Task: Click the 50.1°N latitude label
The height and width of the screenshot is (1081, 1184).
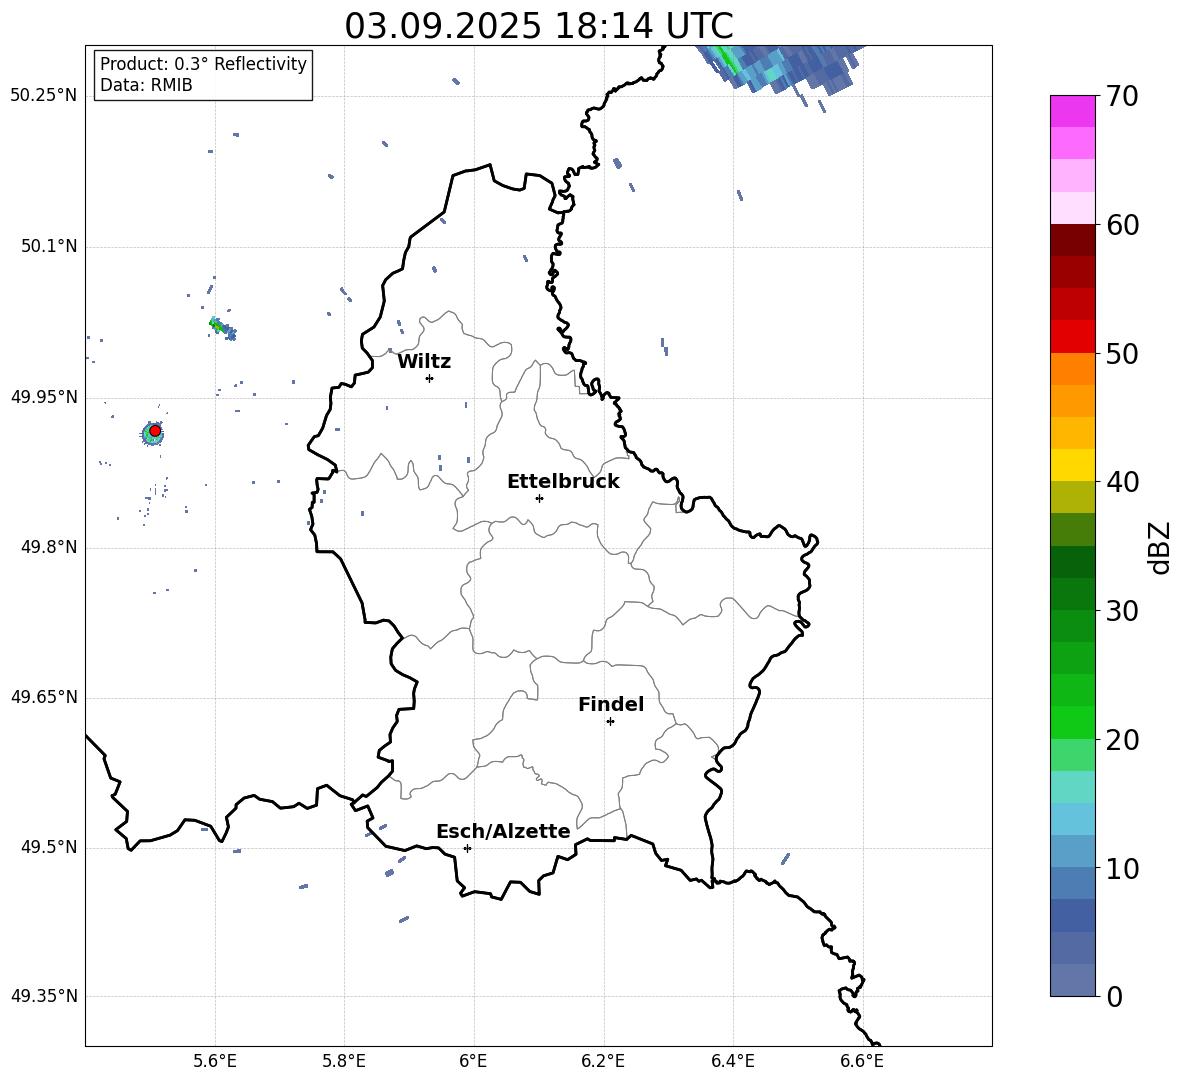Action: pyautogui.click(x=48, y=247)
